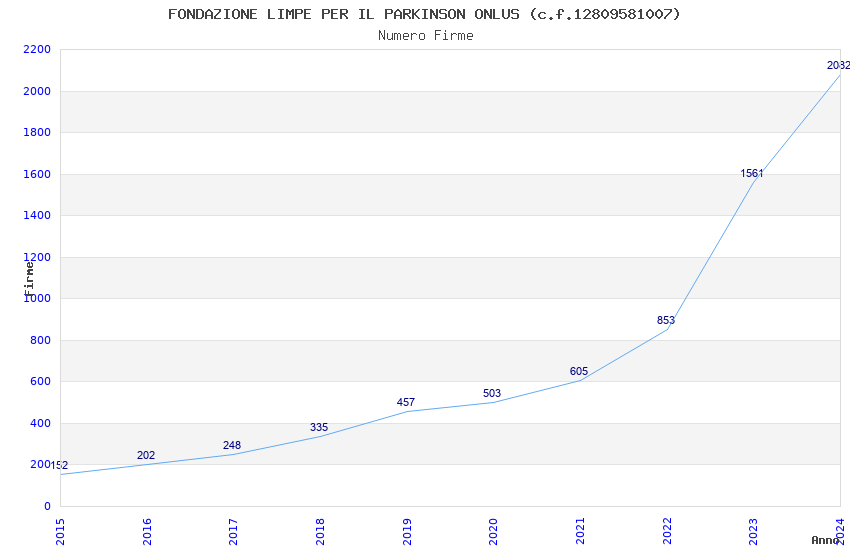Click the data label 1561
The height and width of the screenshot is (550, 850).
[x=752, y=173]
